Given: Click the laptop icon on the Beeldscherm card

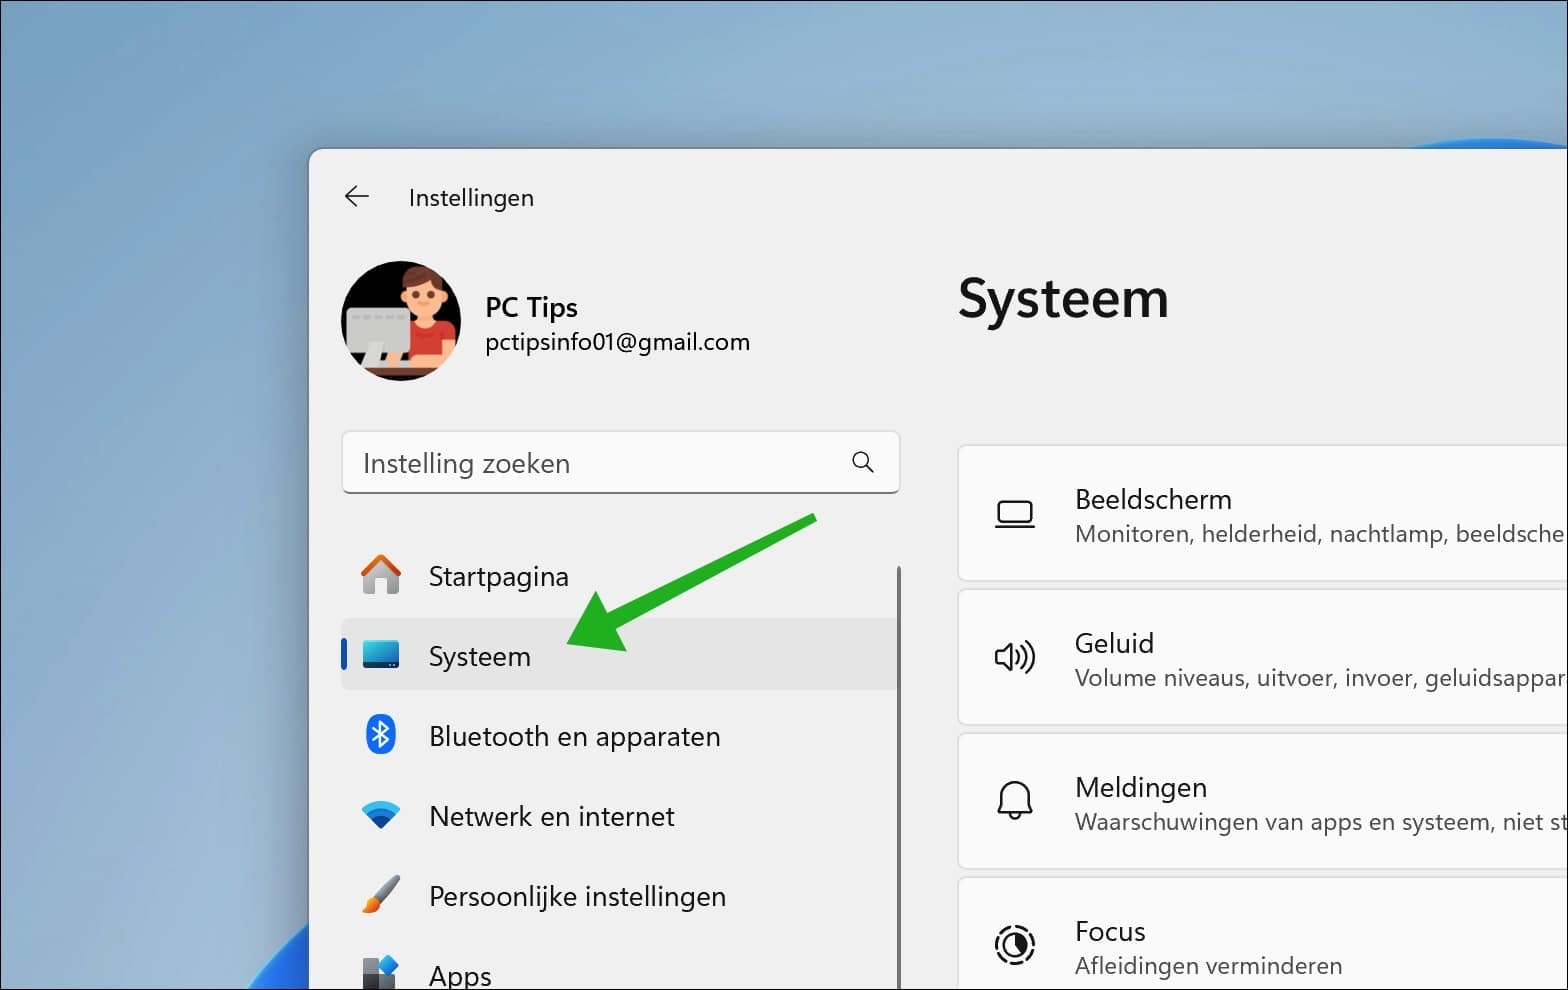Looking at the screenshot, I should (1015, 514).
